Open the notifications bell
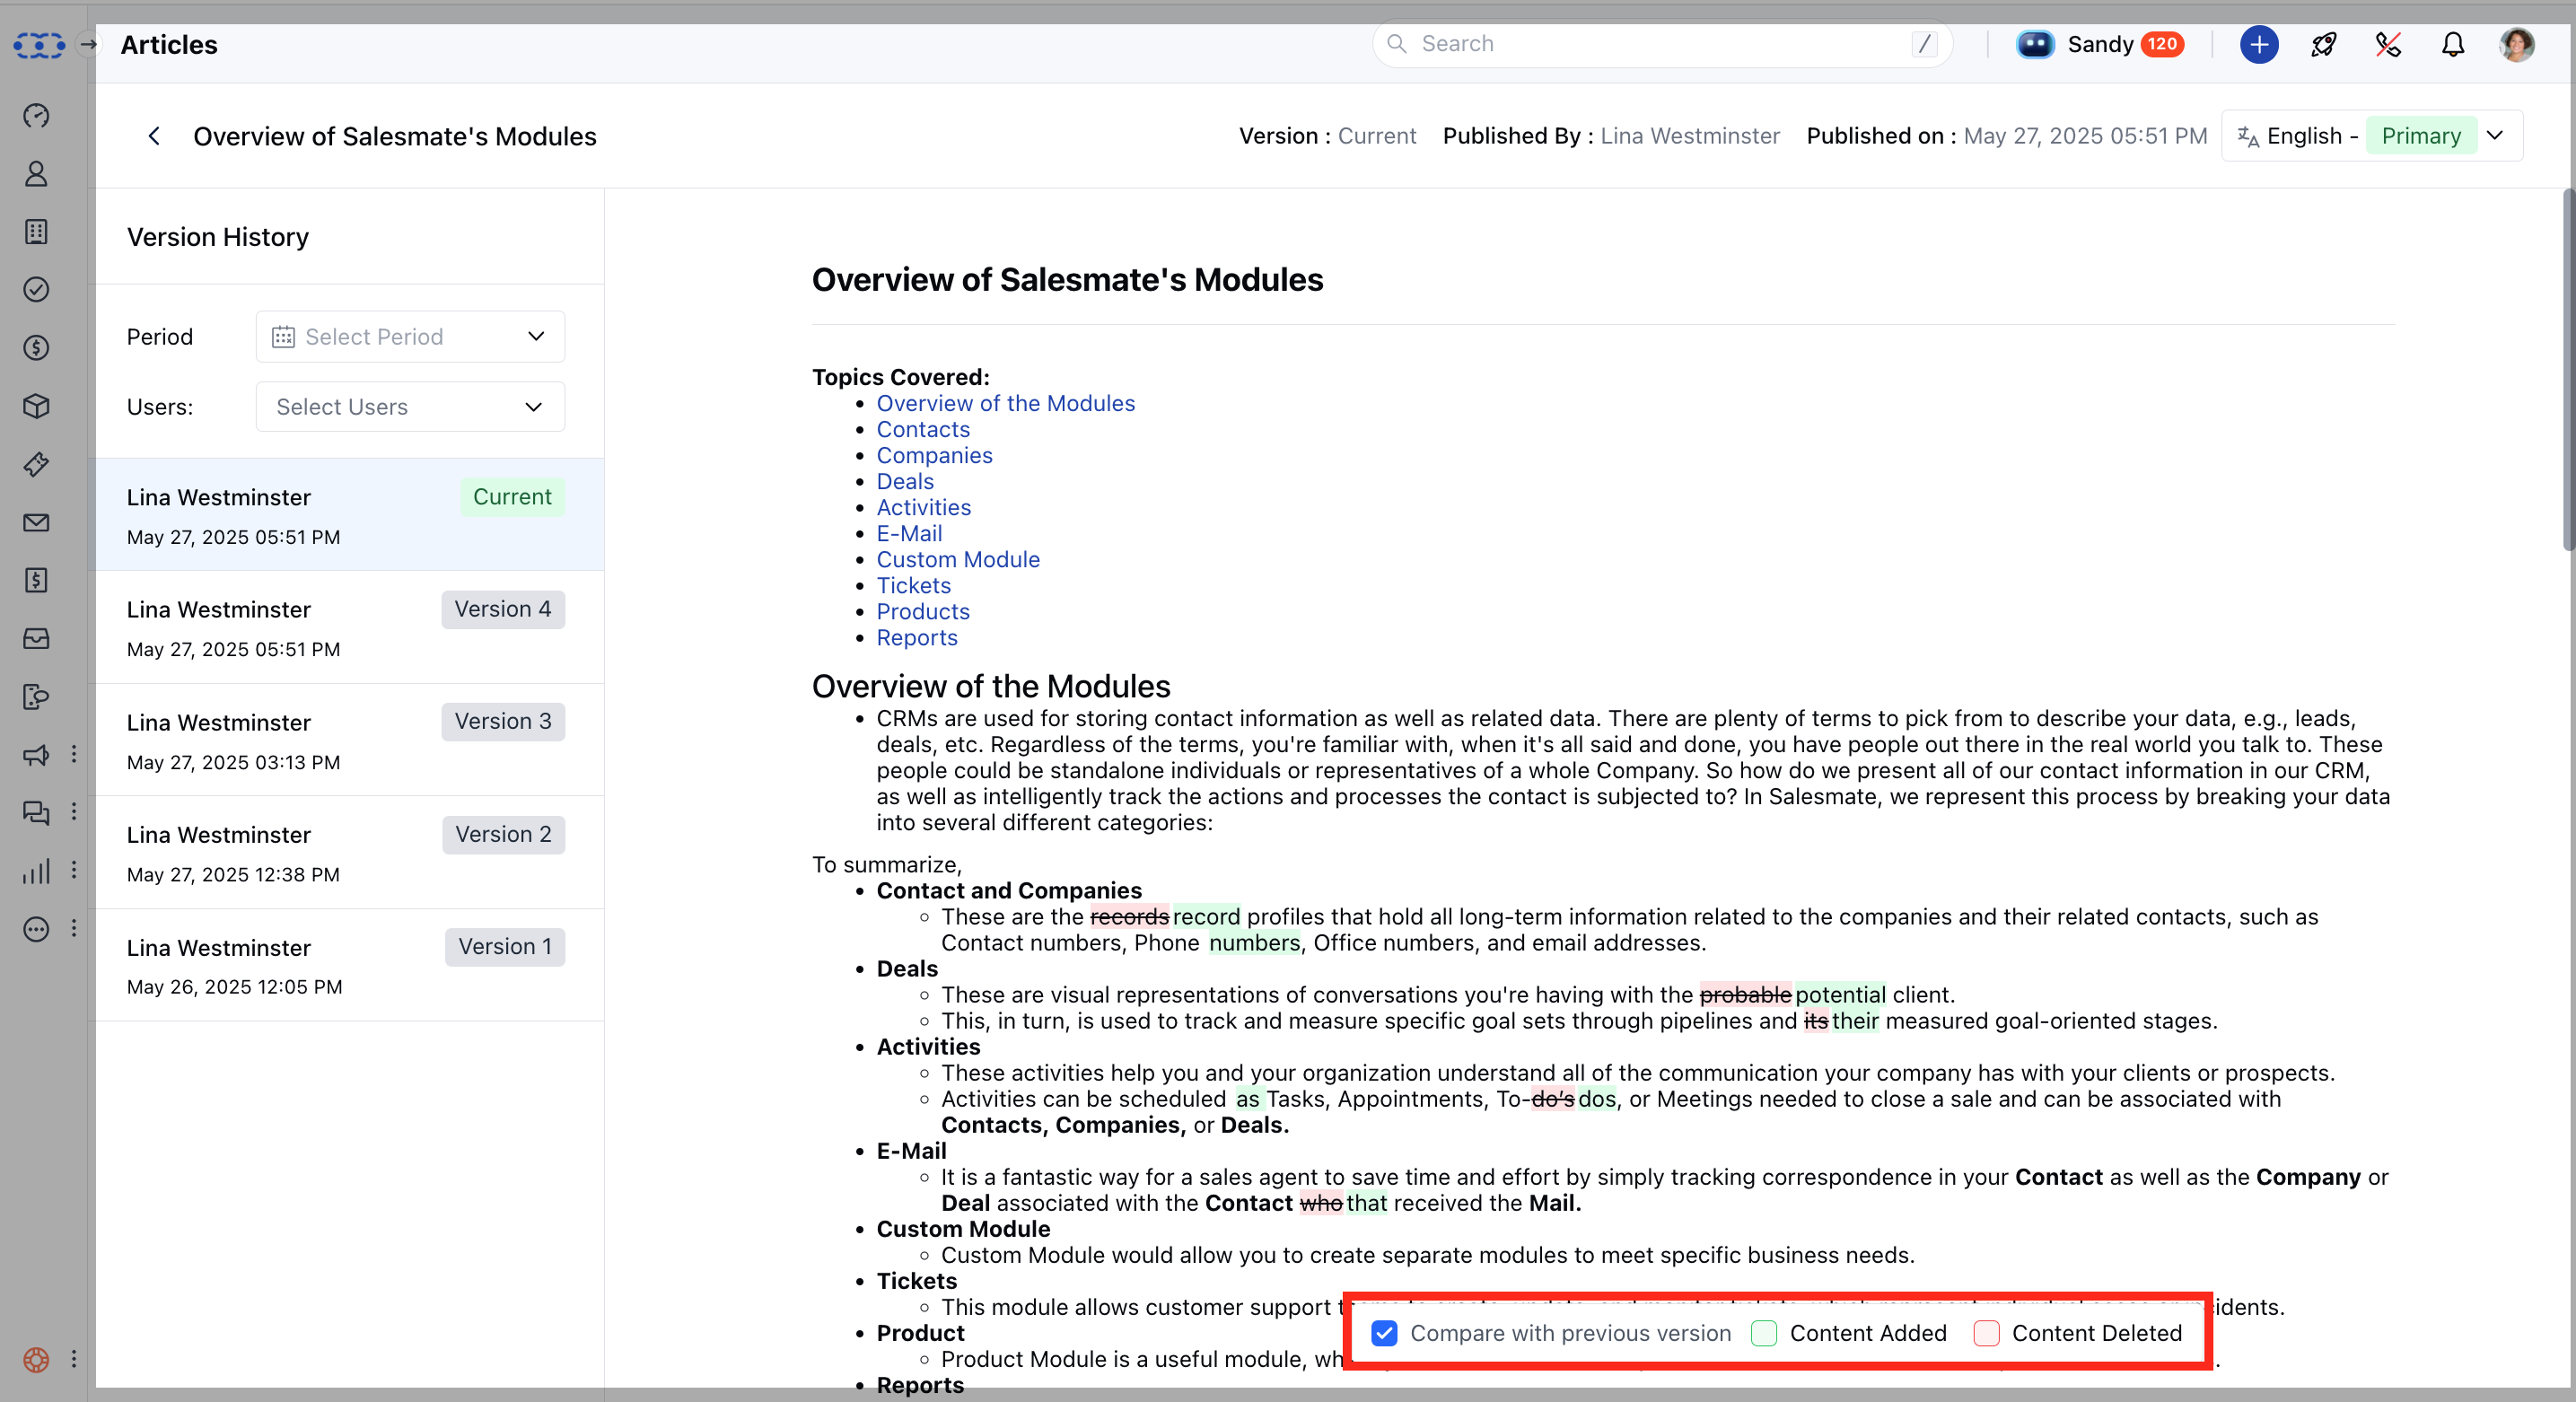Image resolution: width=2576 pixels, height=1402 pixels. coord(2453,44)
